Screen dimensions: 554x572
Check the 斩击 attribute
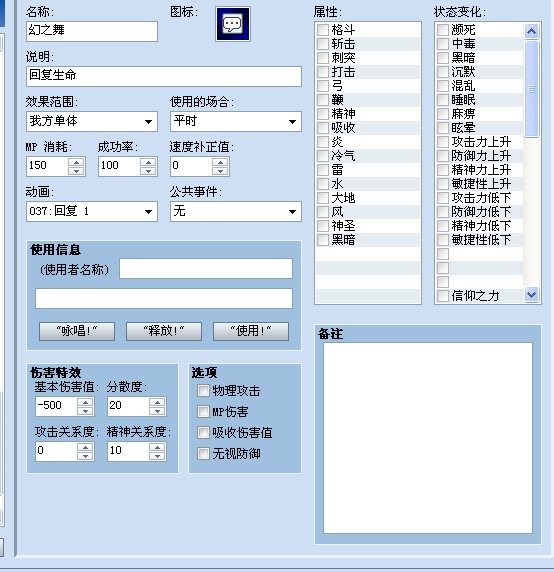coord(323,44)
